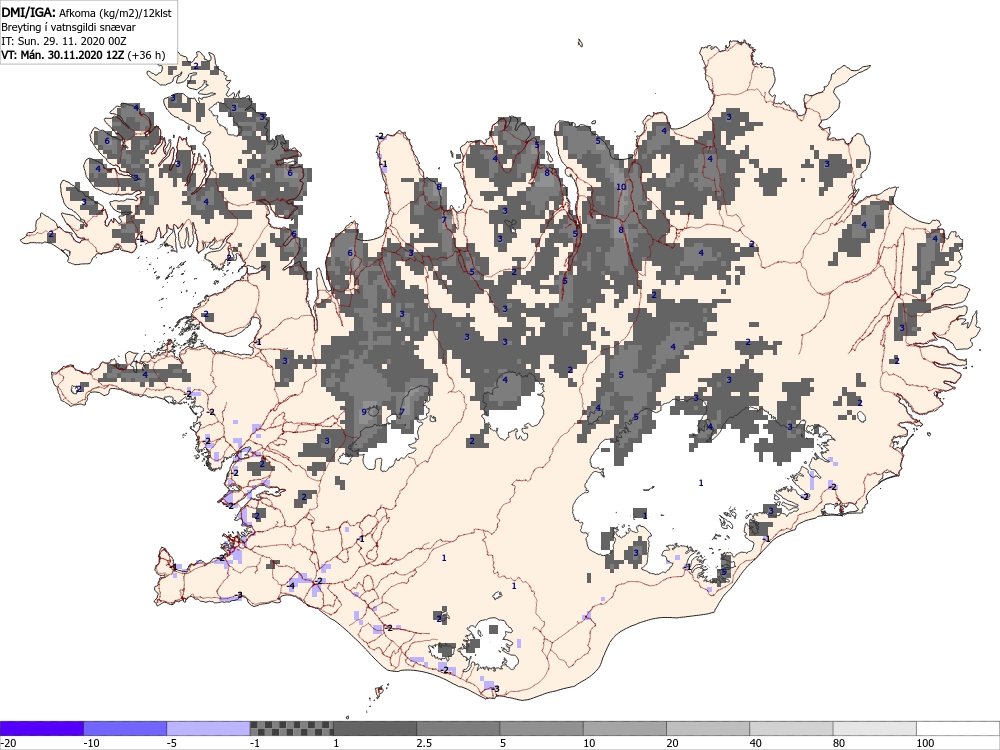Click the 'Breyting í vatnsgildi snævar' subtitle
This screenshot has height=750, width=1000.
pos(68,27)
